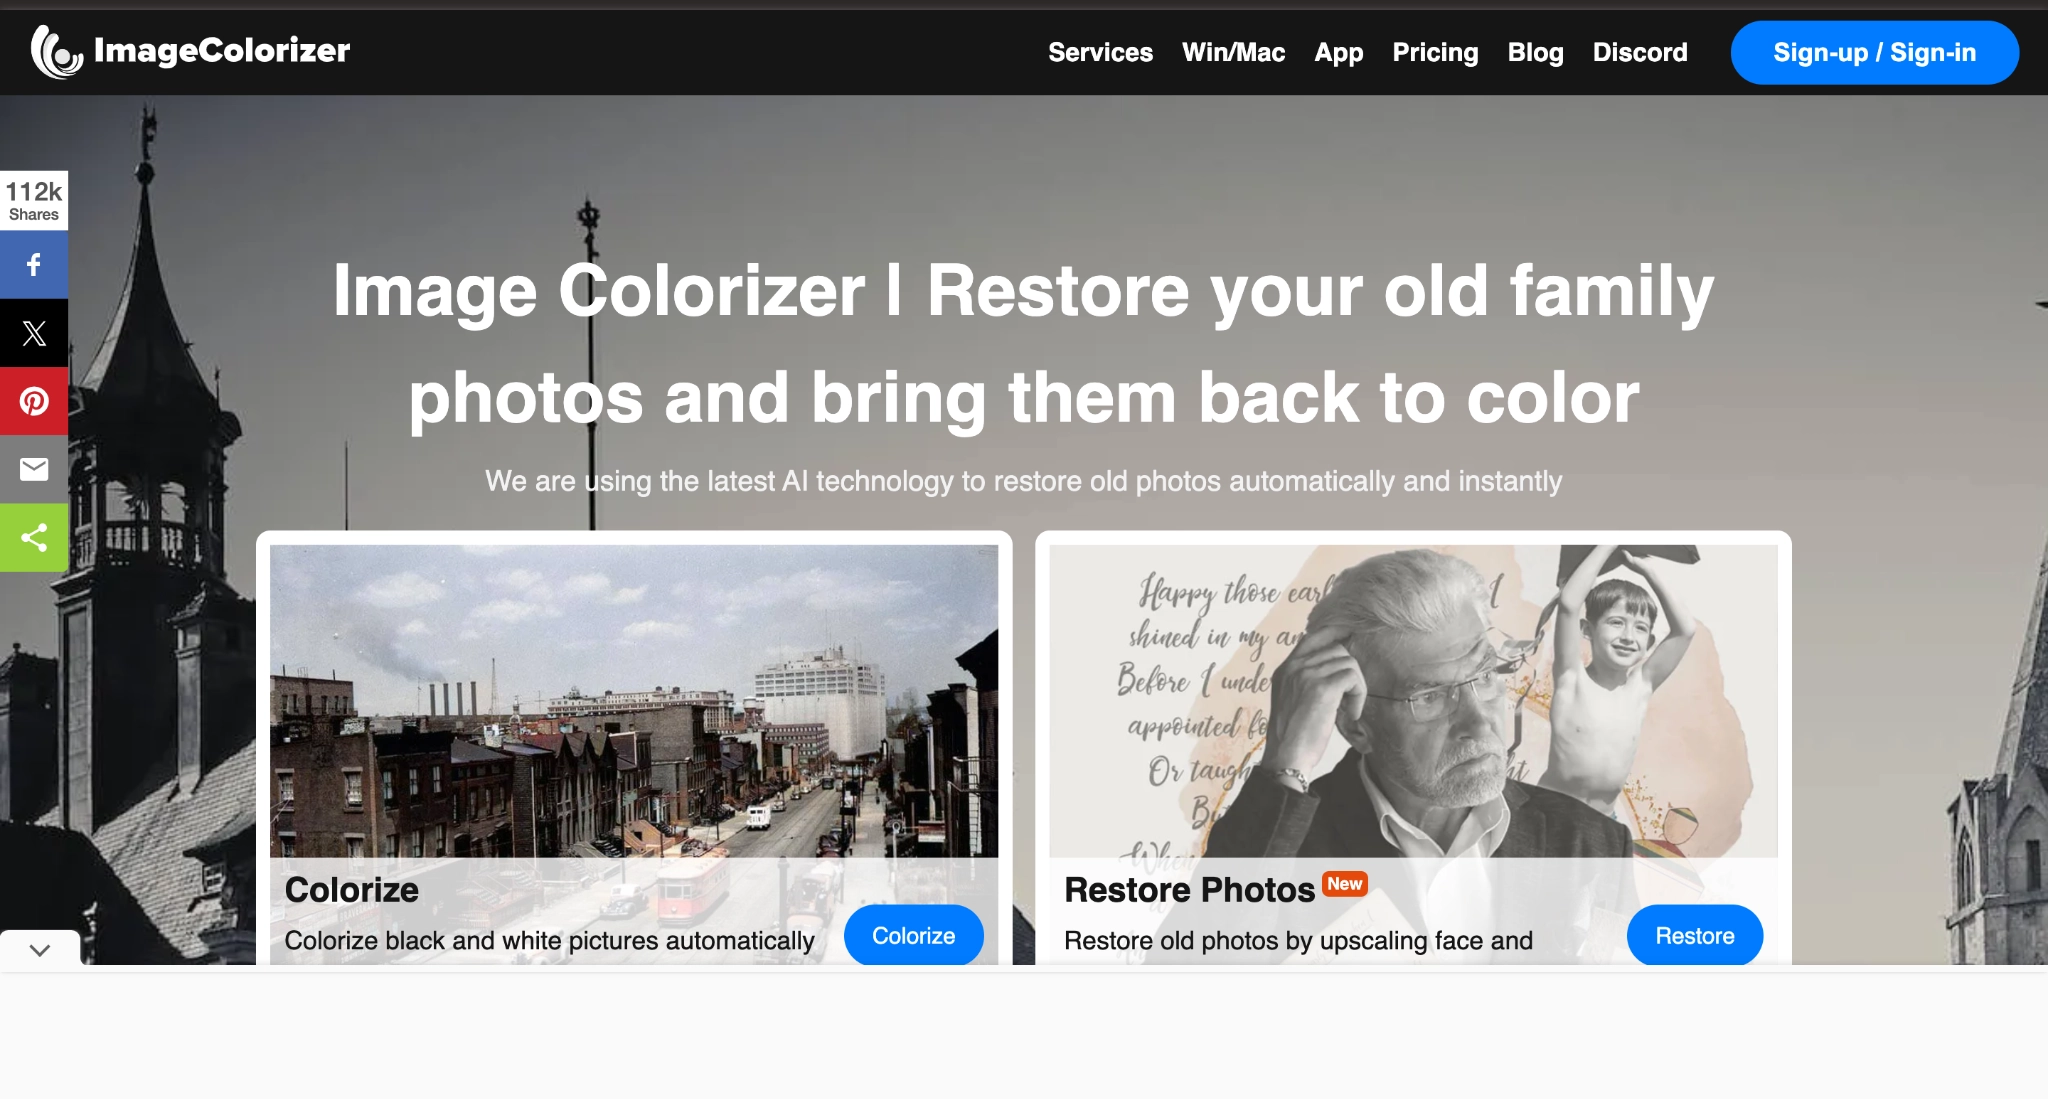Click the Sign-up / Sign-in button
Viewport: 2048px width, 1099px height.
(1873, 51)
